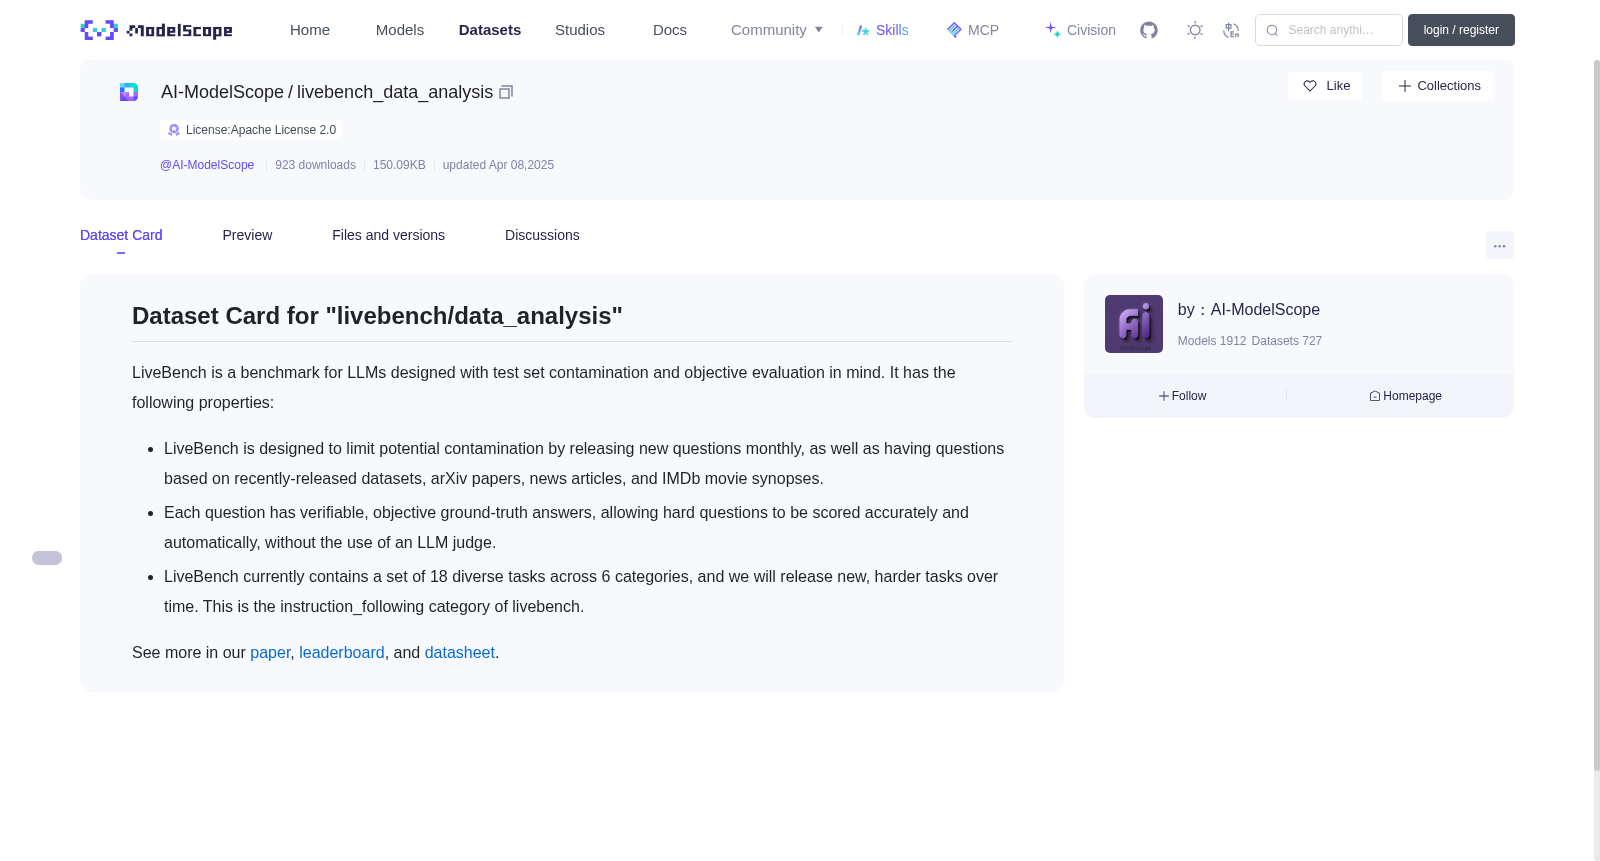Switch to the Discussions tab
Screen dimensions: 1600x861
tap(542, 235)
